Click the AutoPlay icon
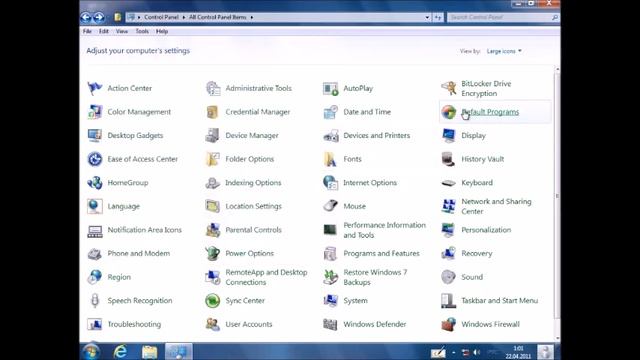This screenshot has height=360, width=640. 331,88
